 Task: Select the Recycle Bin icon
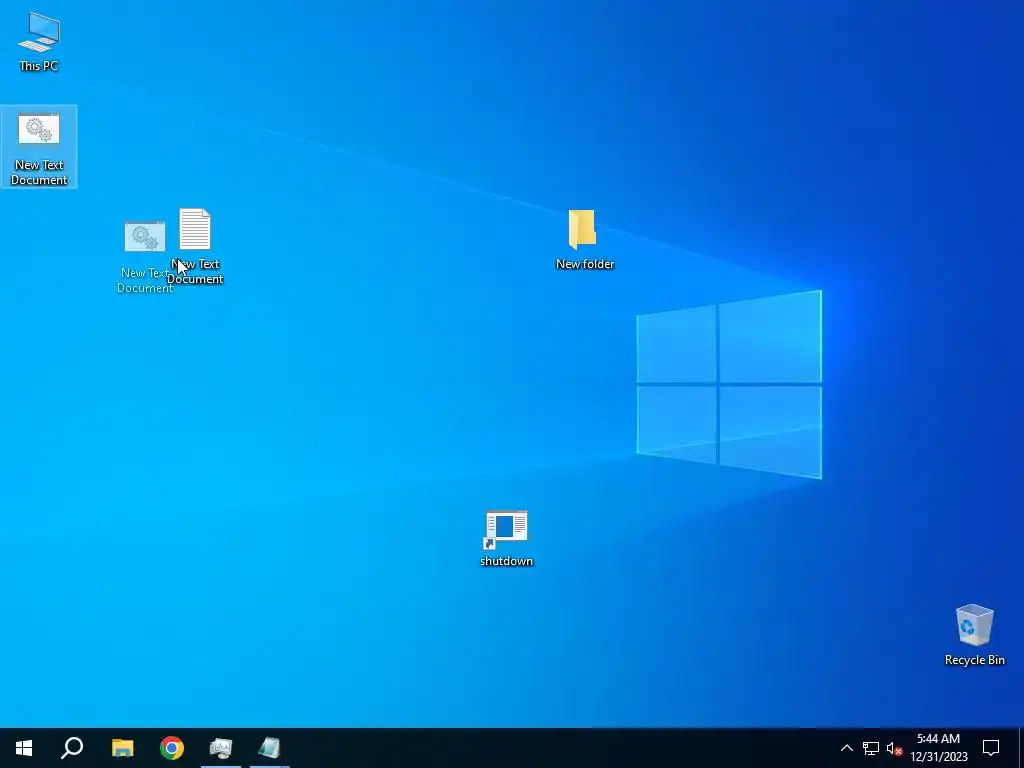(974, 635)
